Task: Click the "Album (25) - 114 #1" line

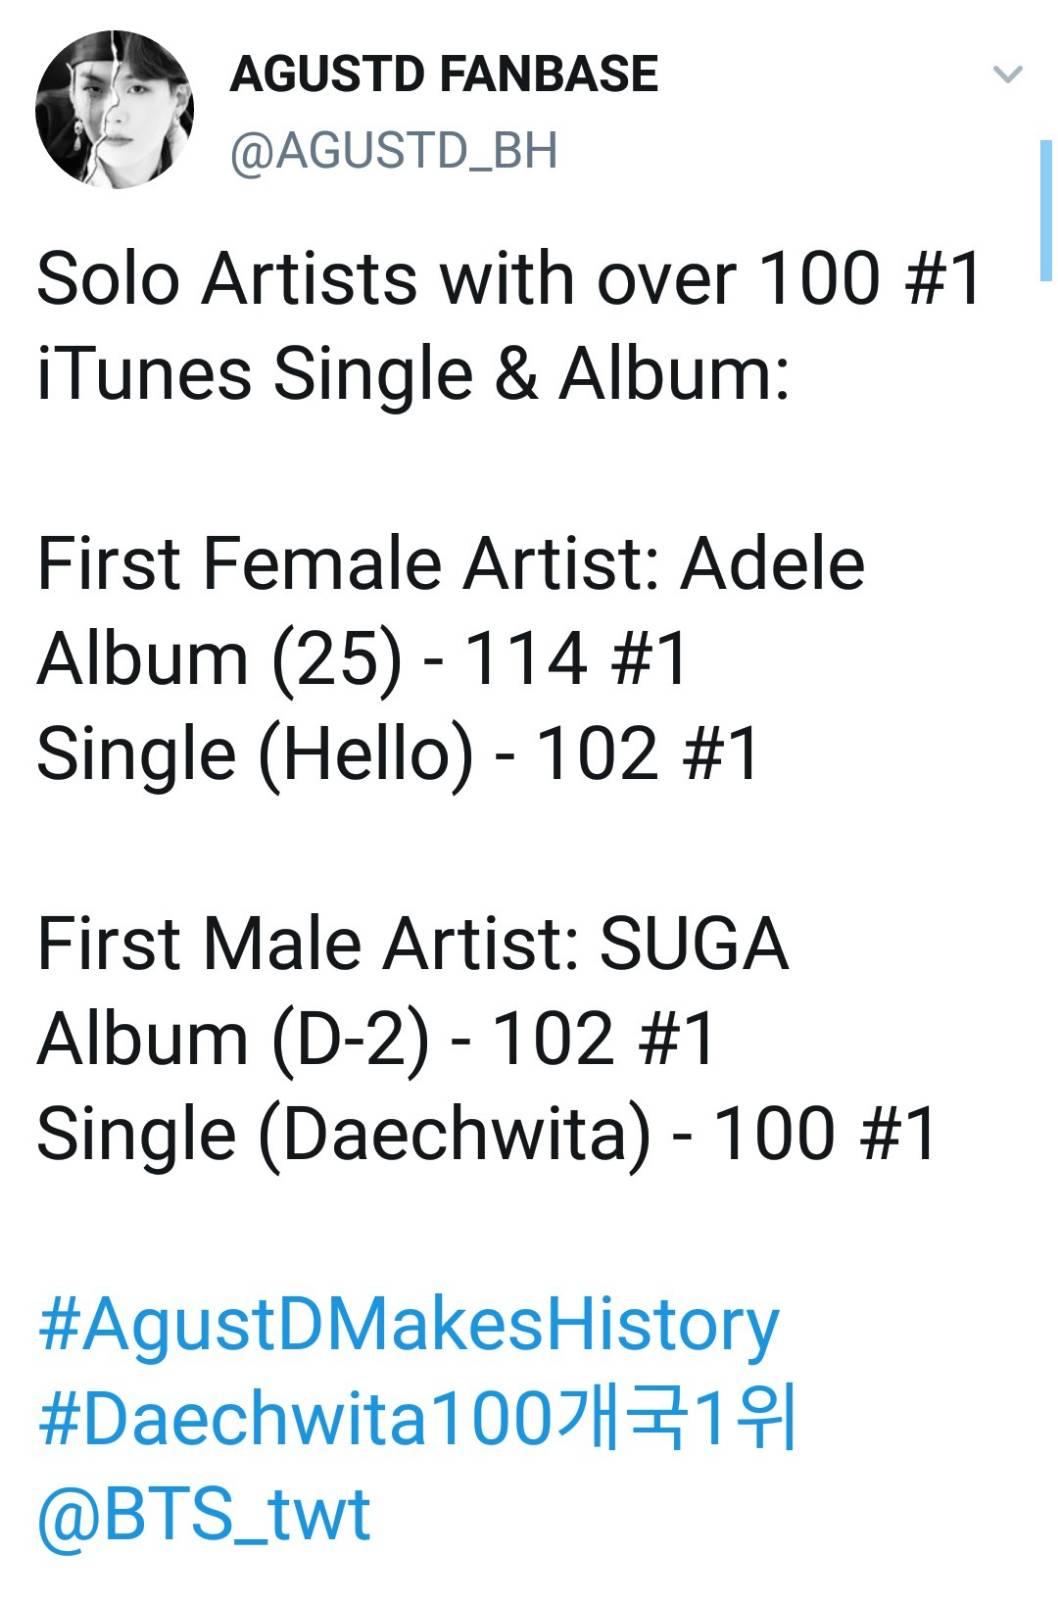Action: [362, 659]
